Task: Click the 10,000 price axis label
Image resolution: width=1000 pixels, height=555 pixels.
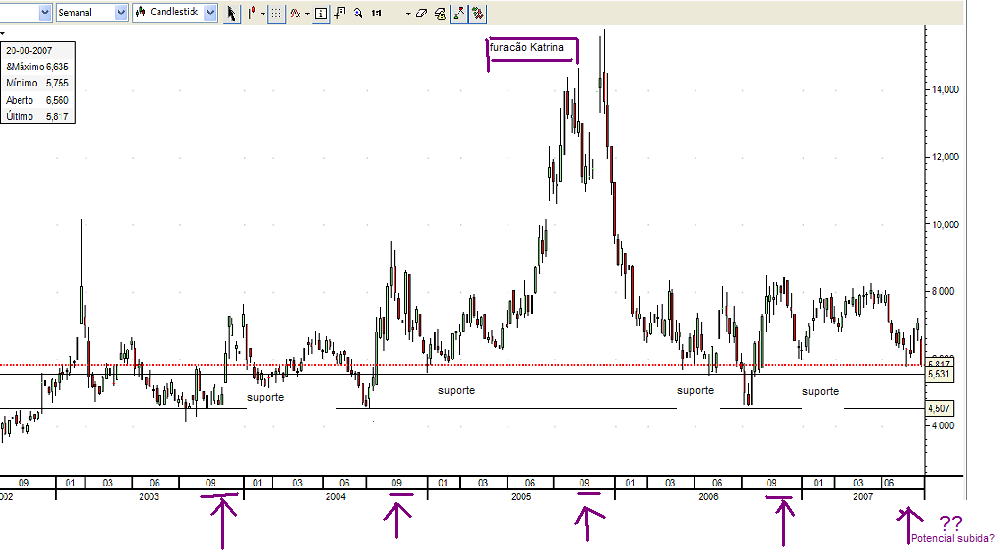Action: tap(945, 225)
